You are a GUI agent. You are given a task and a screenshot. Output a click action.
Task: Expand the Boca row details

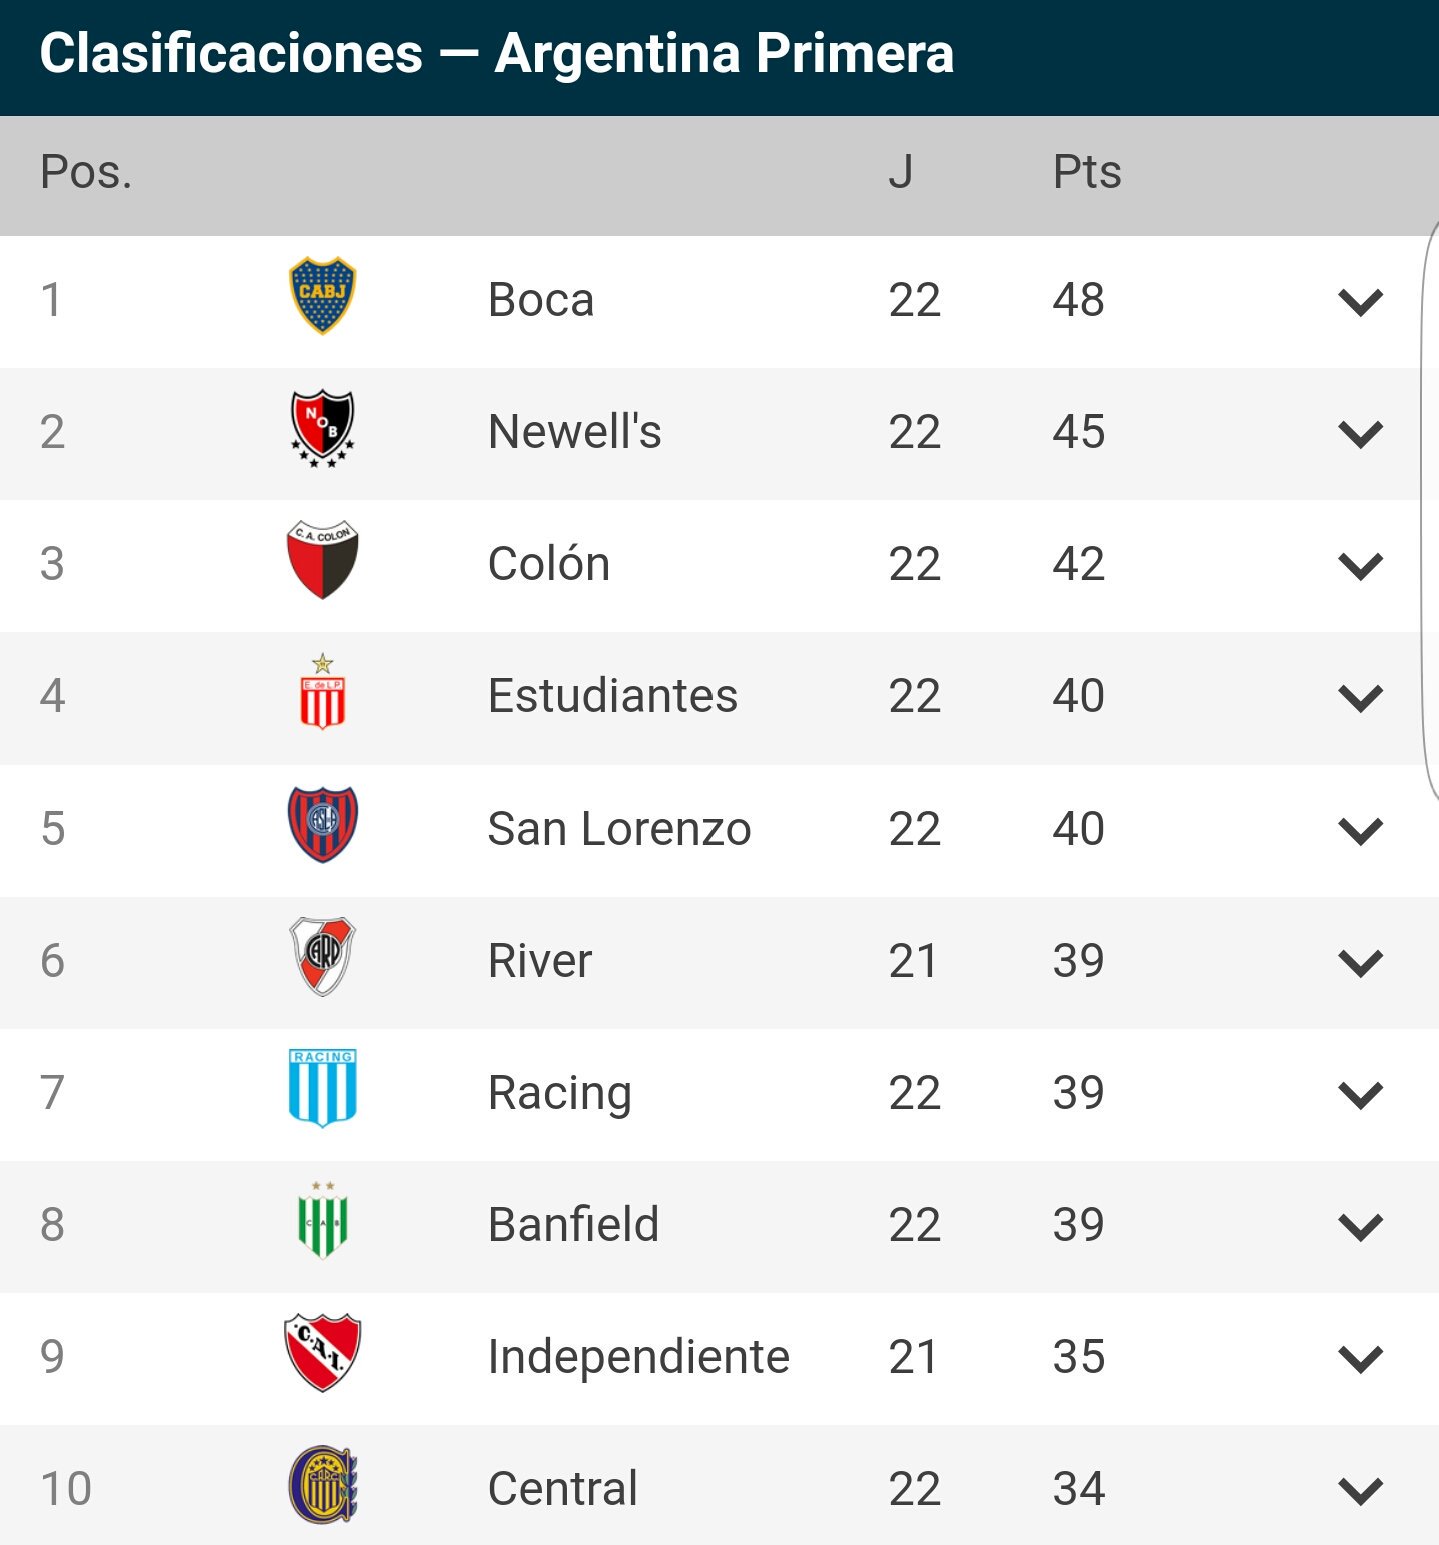pos(1360,302)
